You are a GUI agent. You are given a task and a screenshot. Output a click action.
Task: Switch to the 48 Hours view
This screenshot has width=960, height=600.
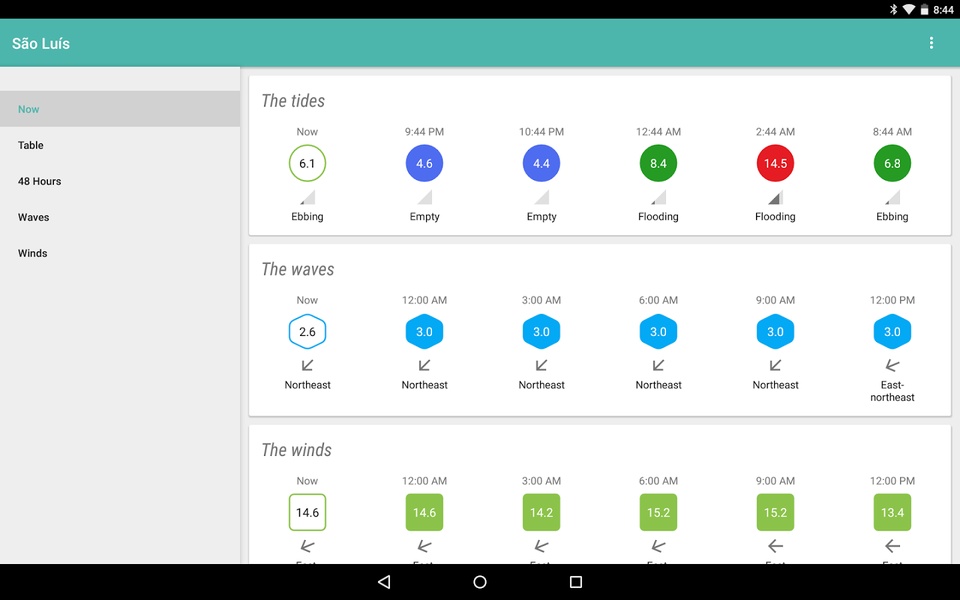click(120, 181)
